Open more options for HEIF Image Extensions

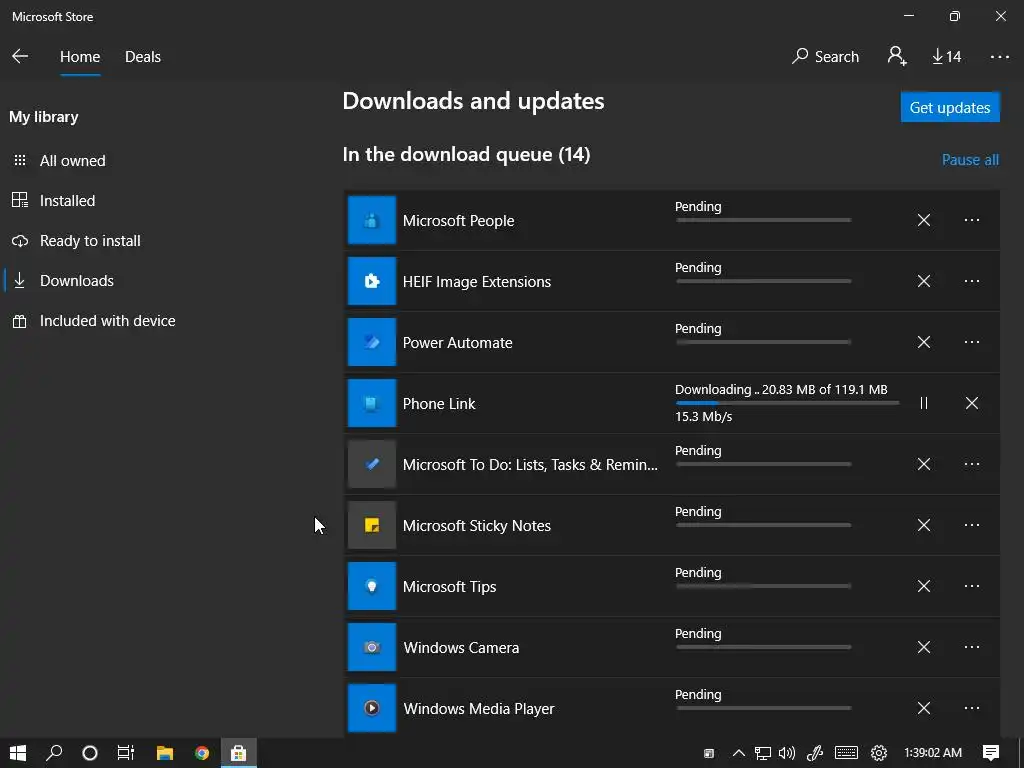click(x=972, y=281)
